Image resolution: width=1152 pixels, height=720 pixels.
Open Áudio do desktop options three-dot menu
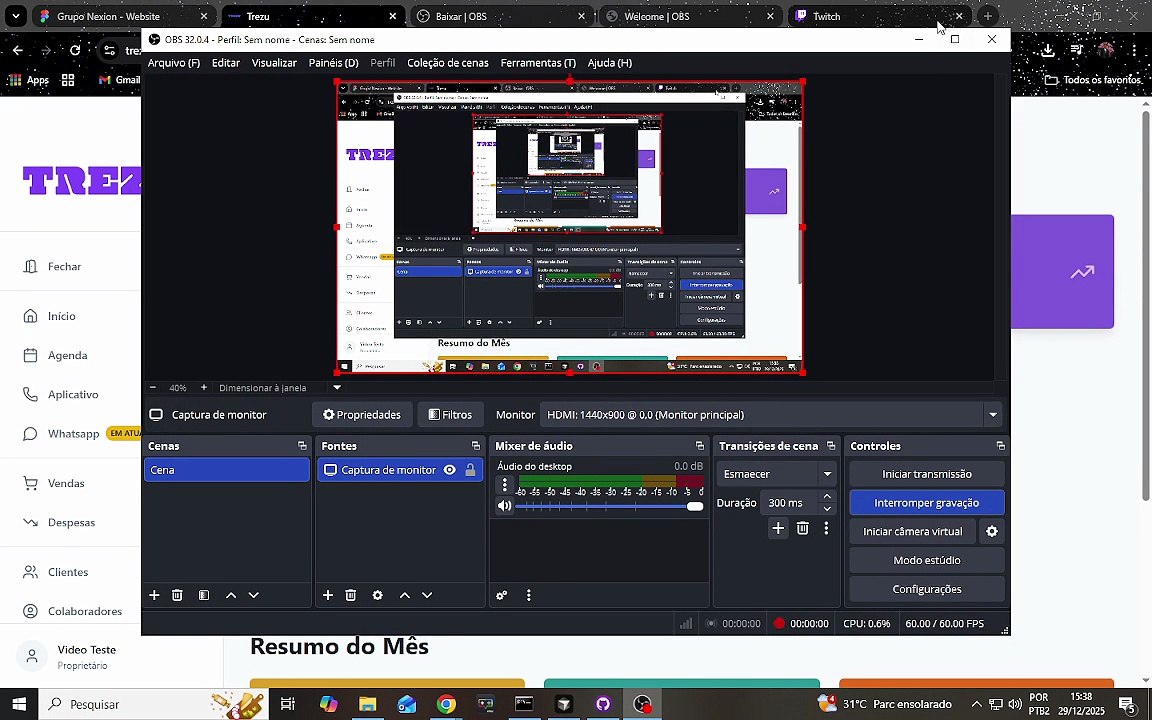pyautogui.click(x=504, y=485)
